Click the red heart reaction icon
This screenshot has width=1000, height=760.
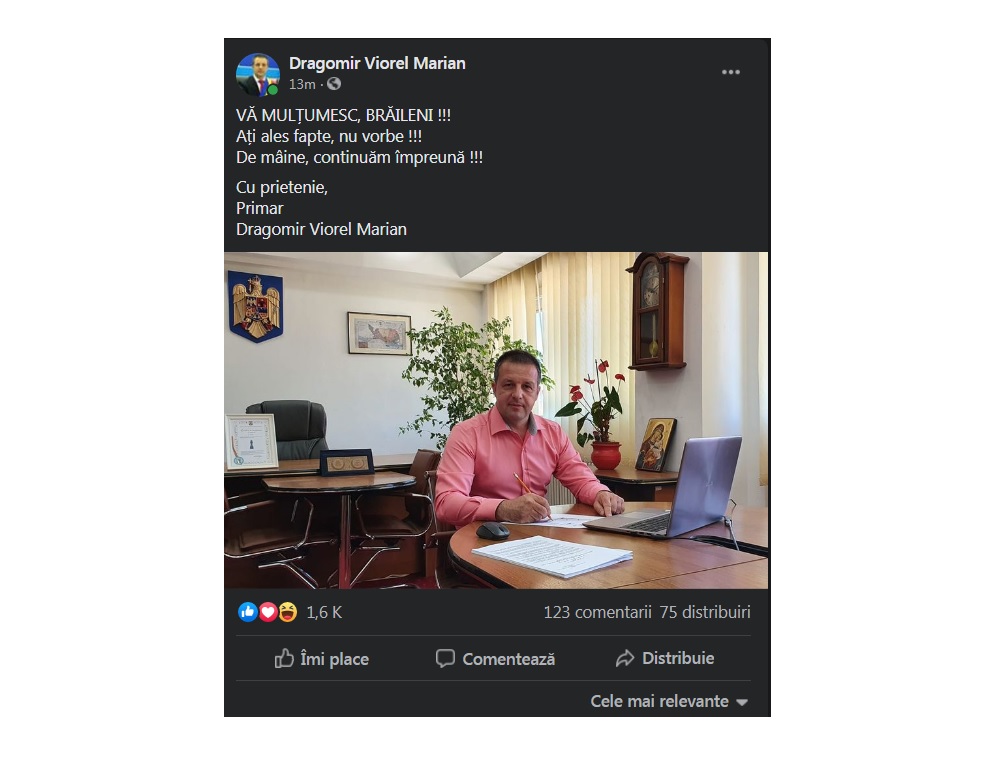(268, 612)
